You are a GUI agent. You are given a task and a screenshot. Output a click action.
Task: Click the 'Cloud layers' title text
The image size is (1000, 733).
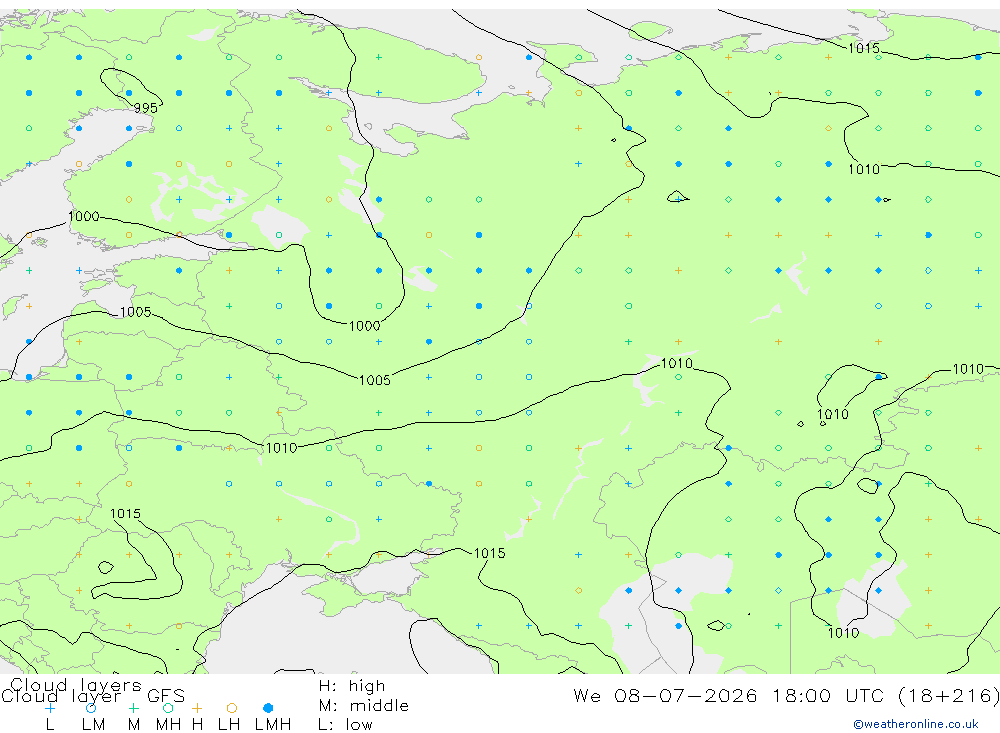76,685
